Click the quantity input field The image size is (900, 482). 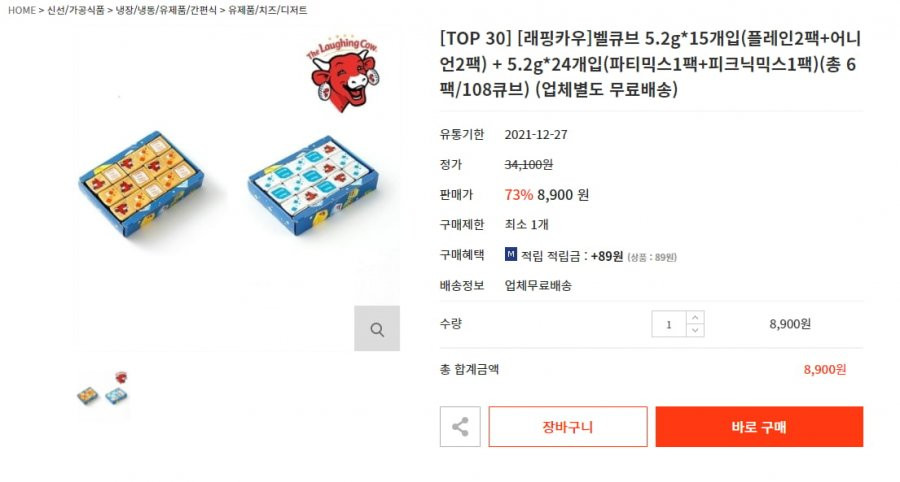[669, 324]
